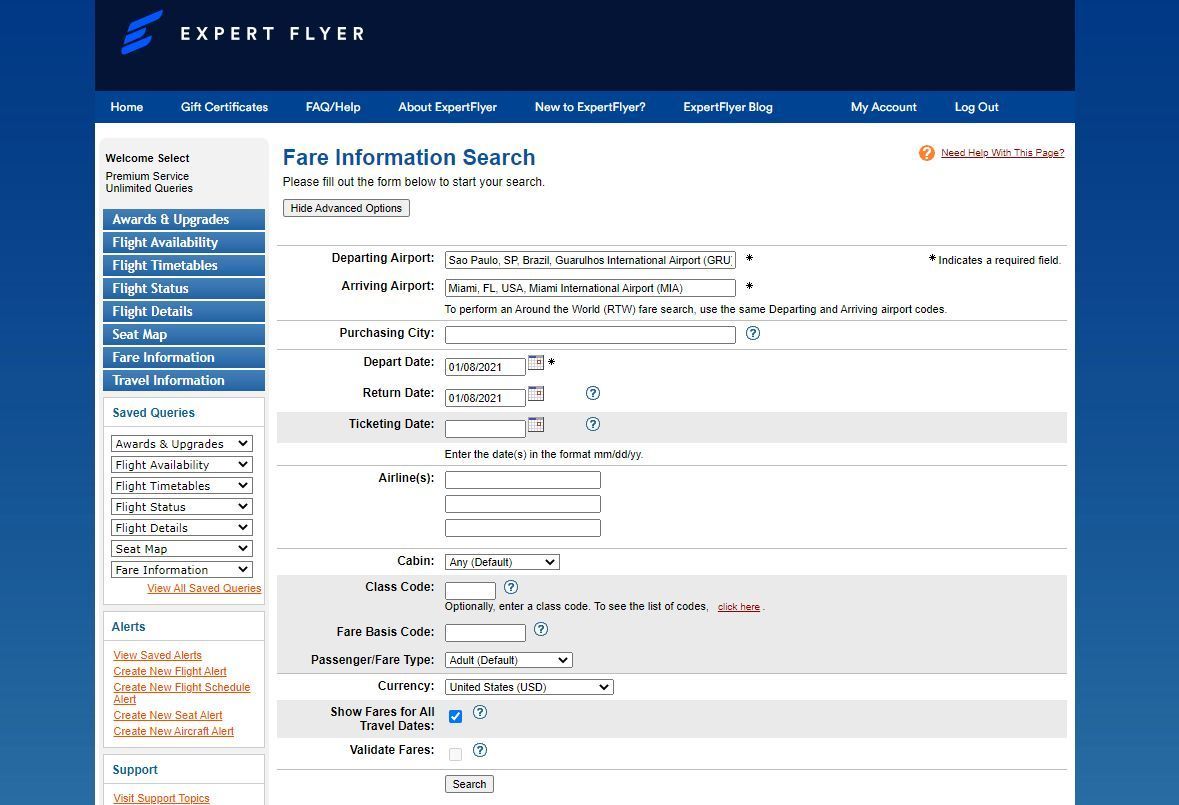Focus the Depart Date field
Image resolution: width=1179 pixels, height=805 pixels.
(485, 367)
